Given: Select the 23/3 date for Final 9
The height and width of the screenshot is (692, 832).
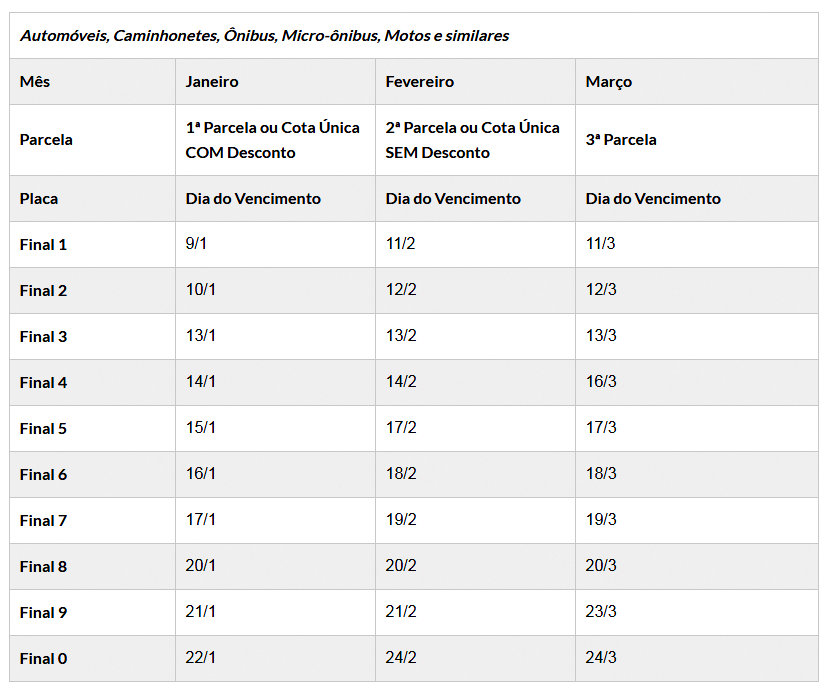Looking at the screenshot, I should [601, 612].
